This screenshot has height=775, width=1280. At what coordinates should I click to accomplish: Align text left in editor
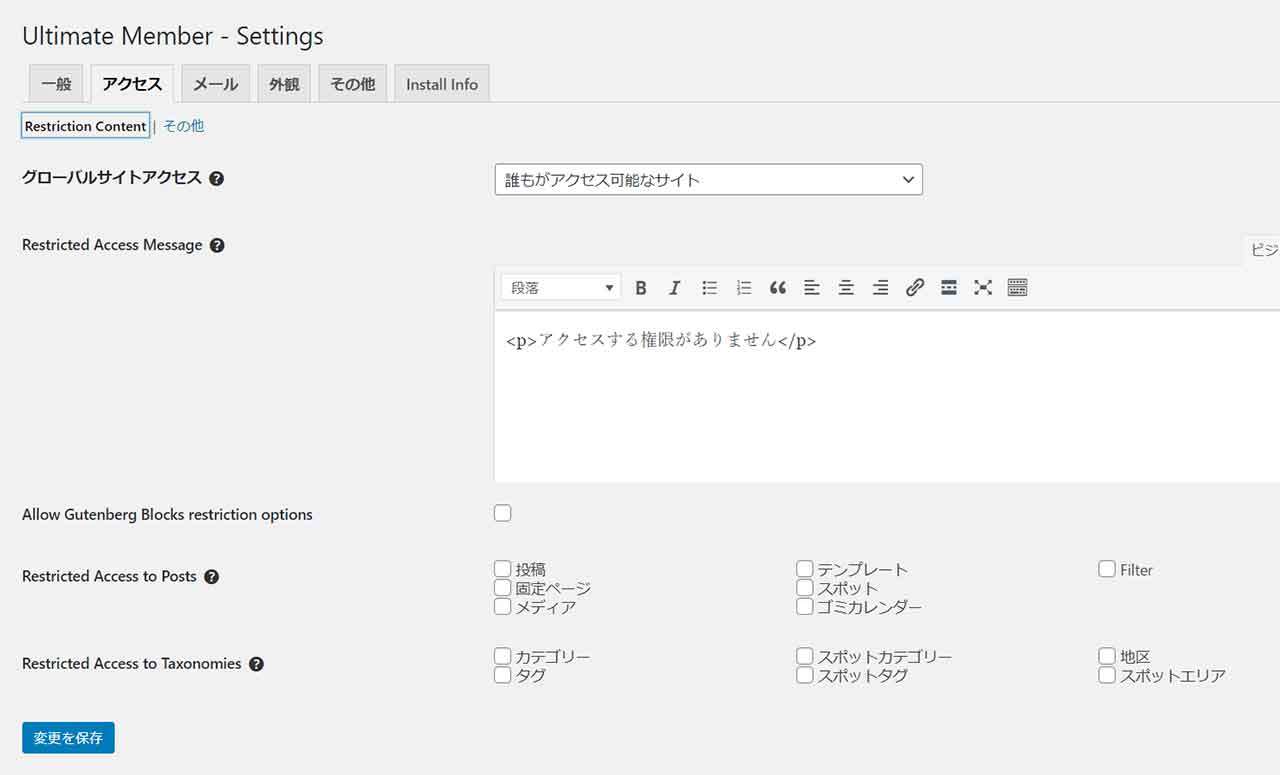812,288
